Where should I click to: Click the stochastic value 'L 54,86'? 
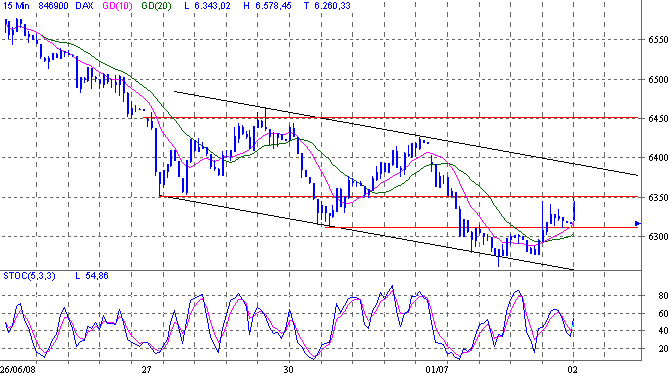pyautogui.click(x=92, y=276)
